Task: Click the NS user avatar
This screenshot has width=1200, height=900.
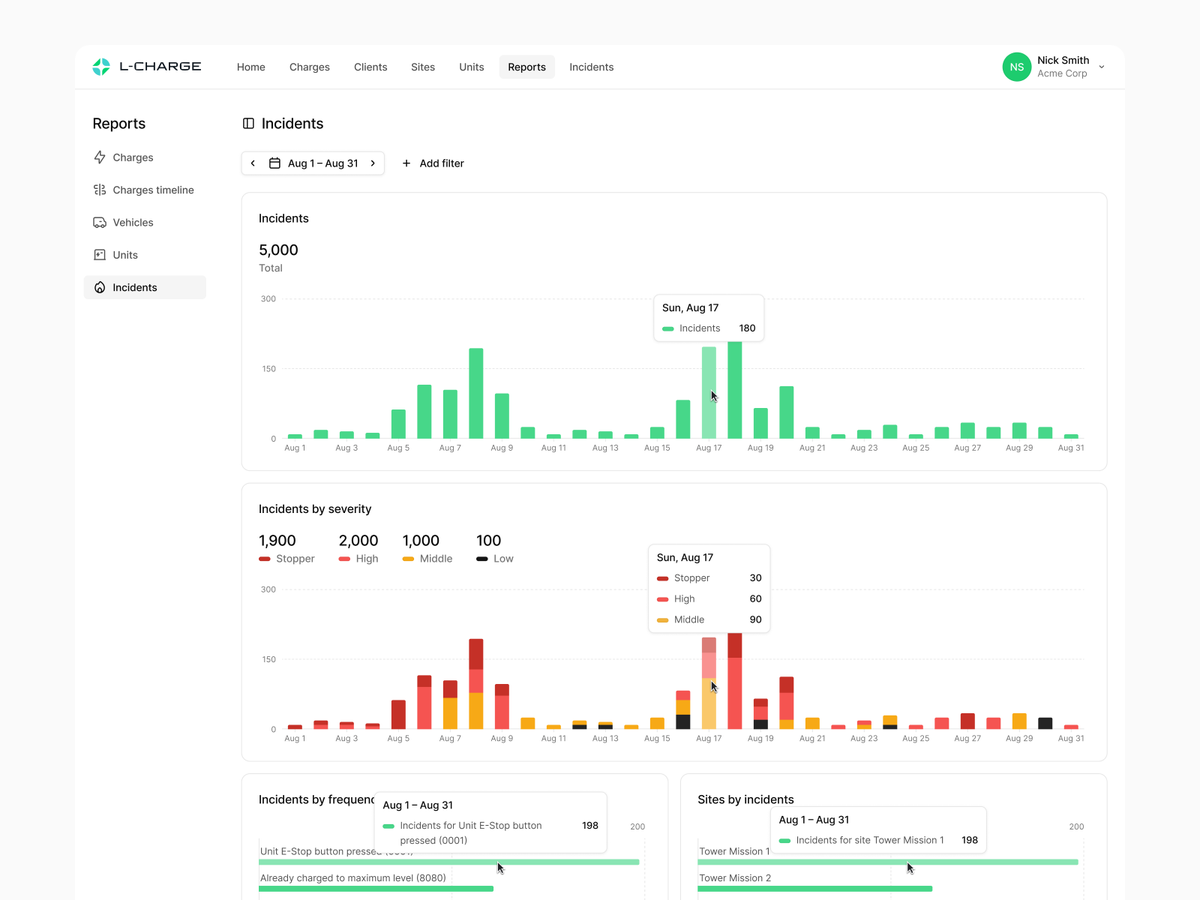Action: [x=1017, y=67]
